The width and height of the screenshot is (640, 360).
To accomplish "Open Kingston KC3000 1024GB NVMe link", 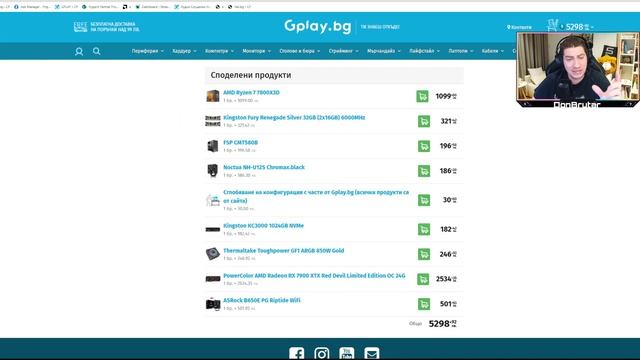I will pos(263,226).
